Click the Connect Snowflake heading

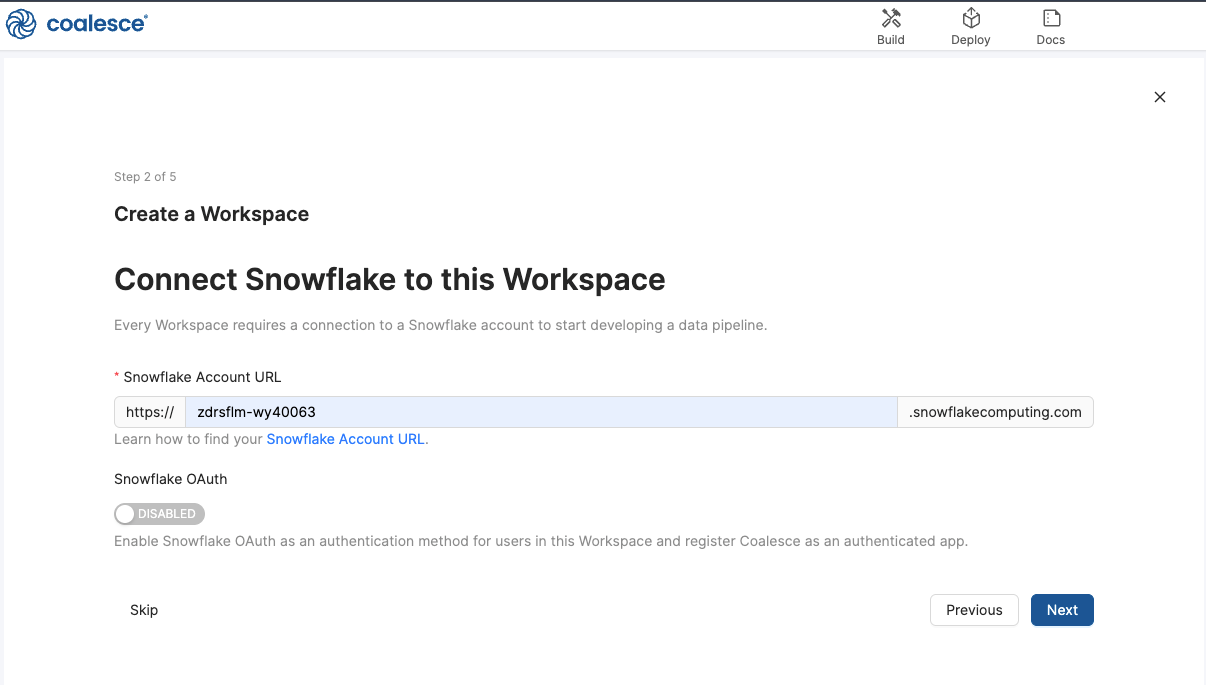(390, 280)
